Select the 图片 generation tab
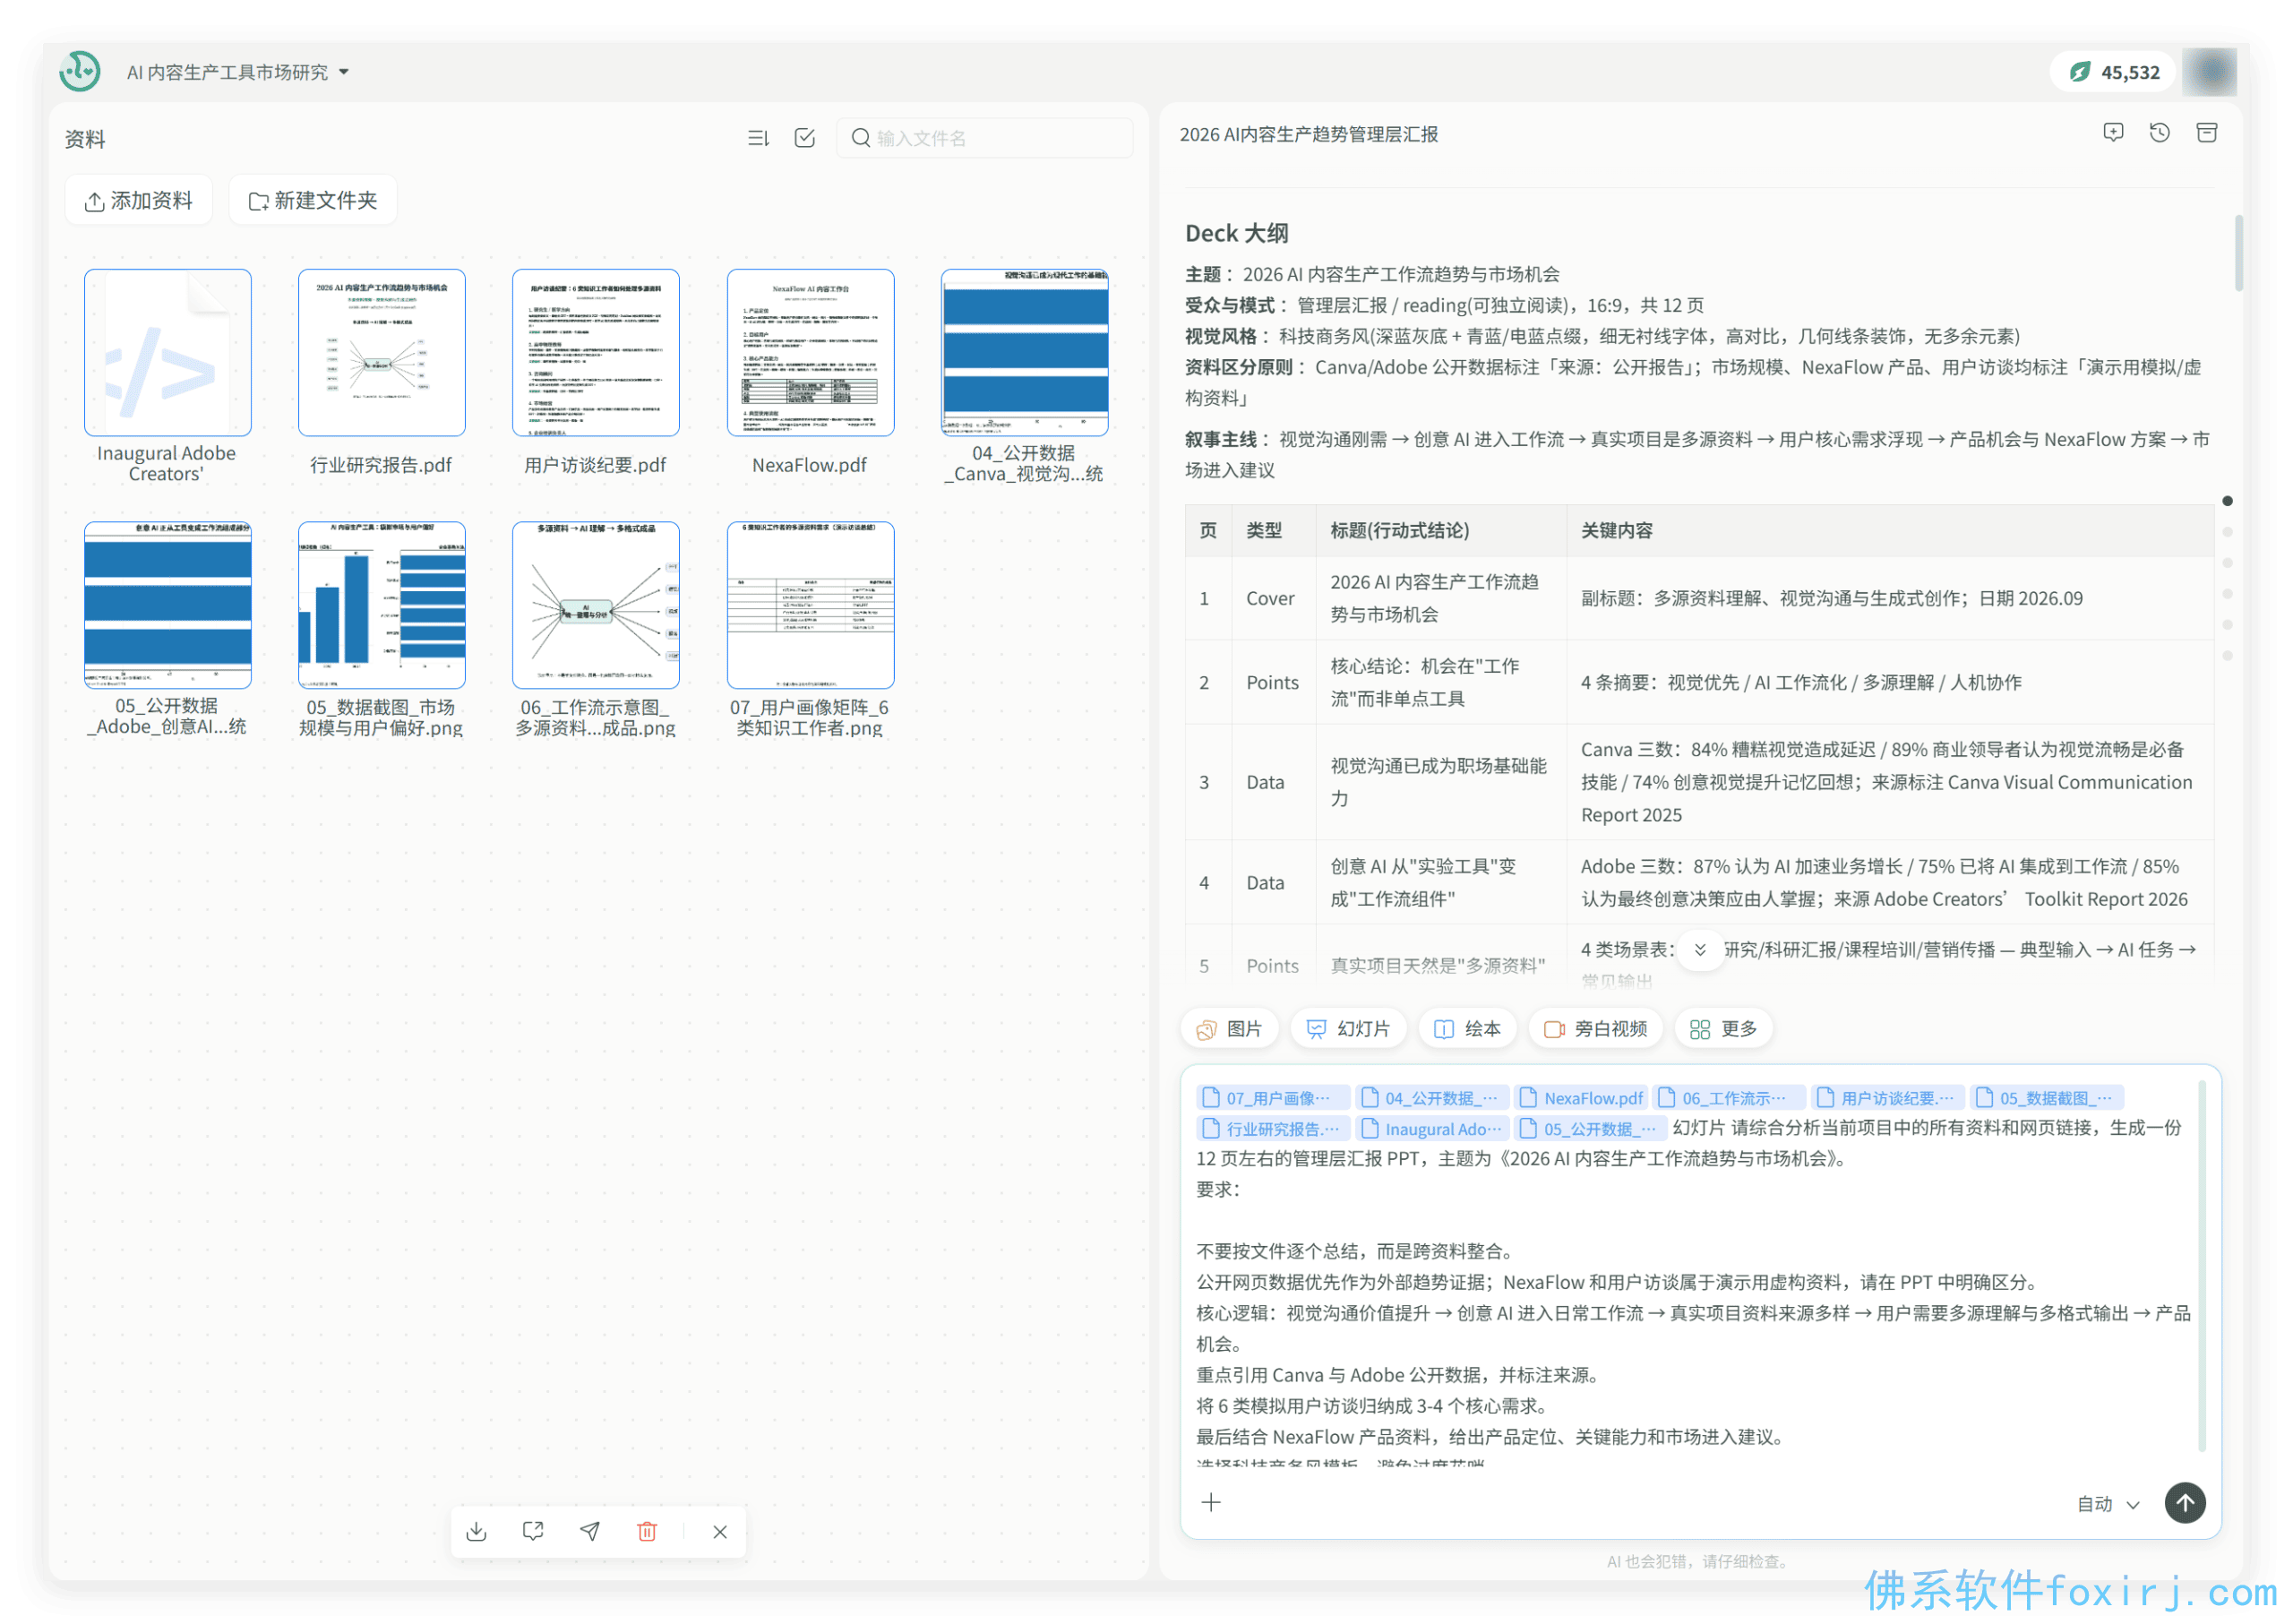This screenshot has width=2293, height=1624. [x=1229, y=1028]
